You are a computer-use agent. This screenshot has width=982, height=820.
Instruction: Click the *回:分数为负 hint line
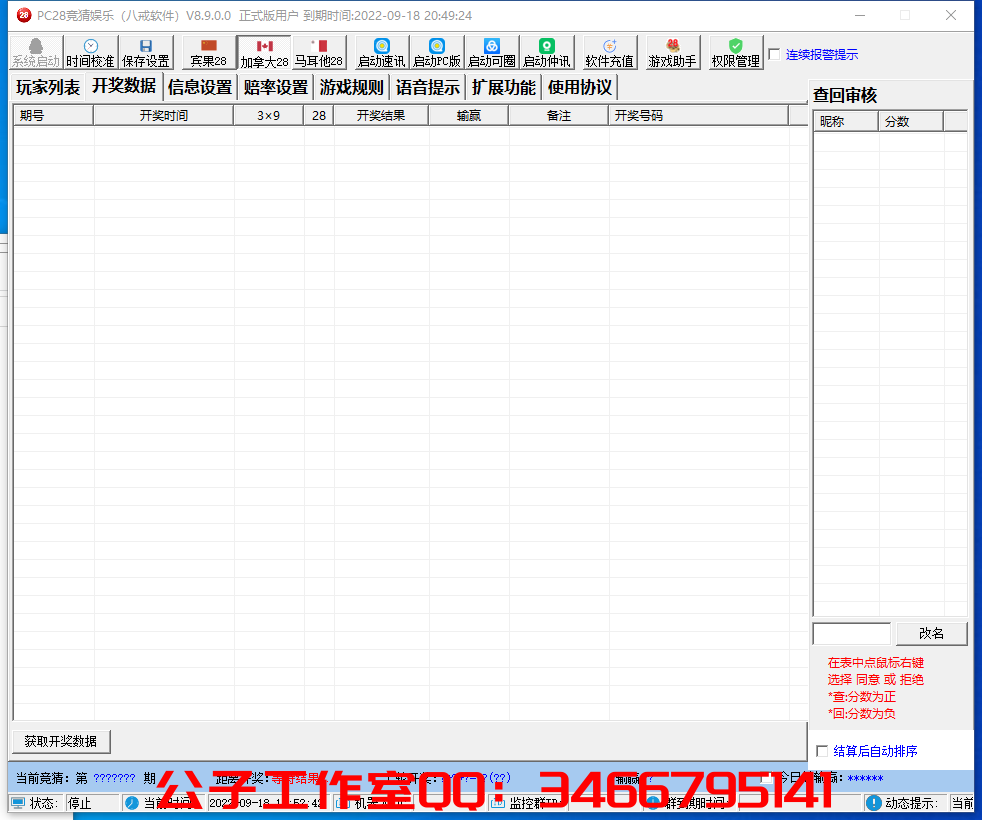point(862,714)
